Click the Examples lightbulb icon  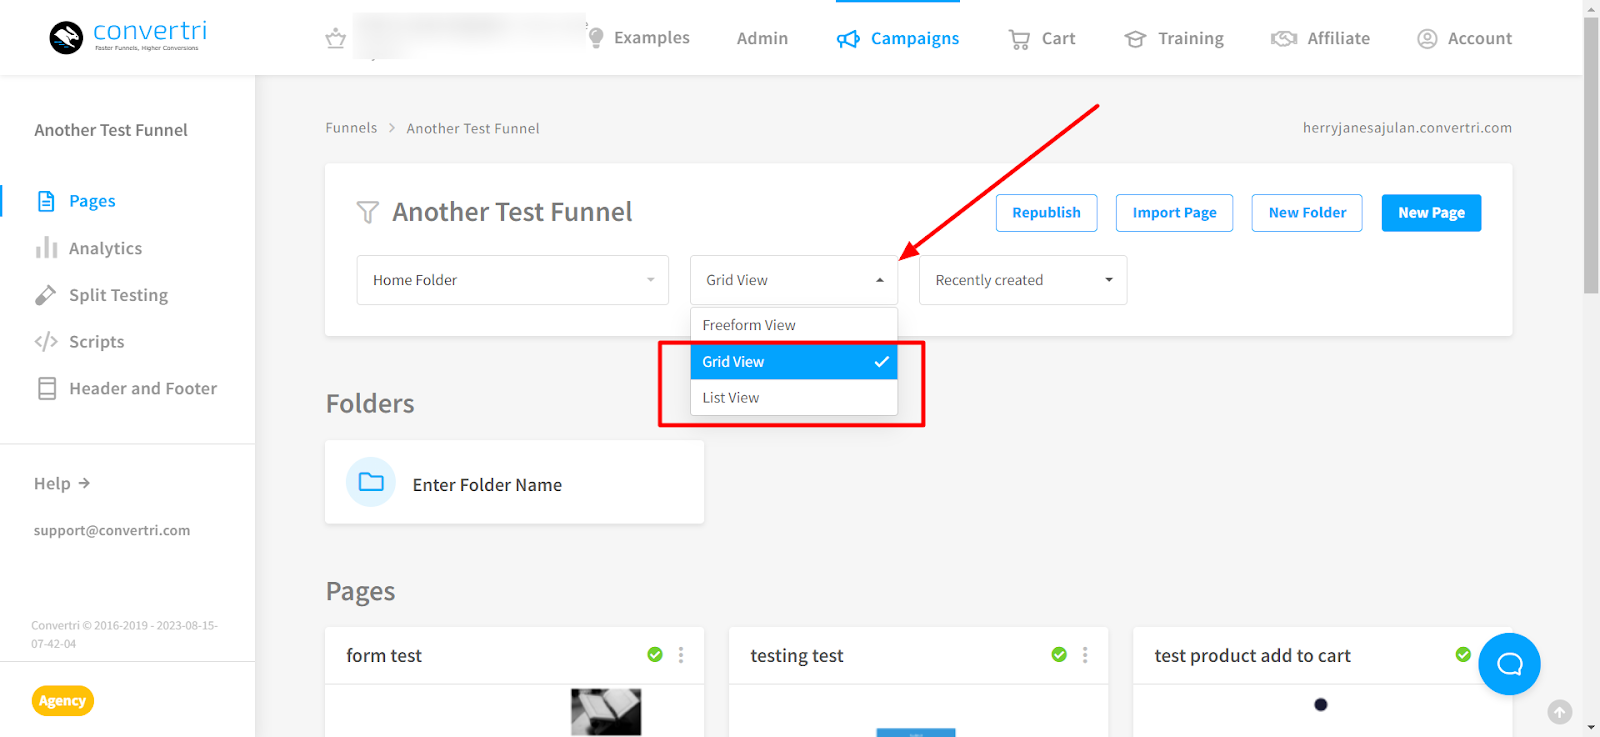(x=596, y=38)
